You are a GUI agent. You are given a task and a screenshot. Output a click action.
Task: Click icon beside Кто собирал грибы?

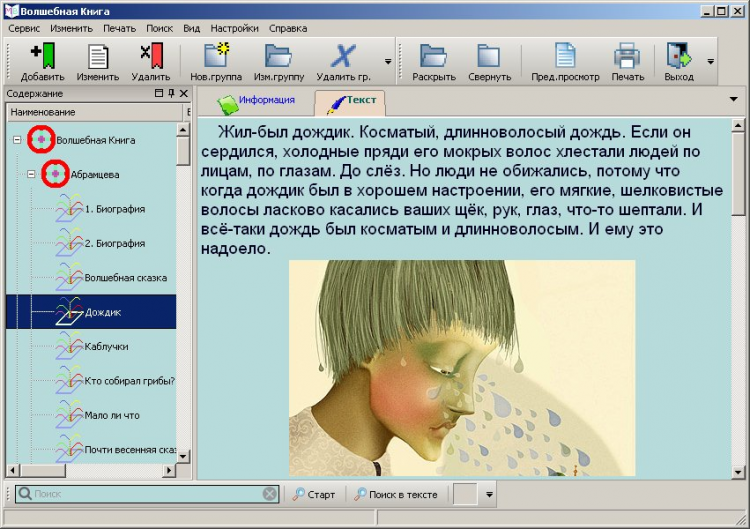point(69,381)
